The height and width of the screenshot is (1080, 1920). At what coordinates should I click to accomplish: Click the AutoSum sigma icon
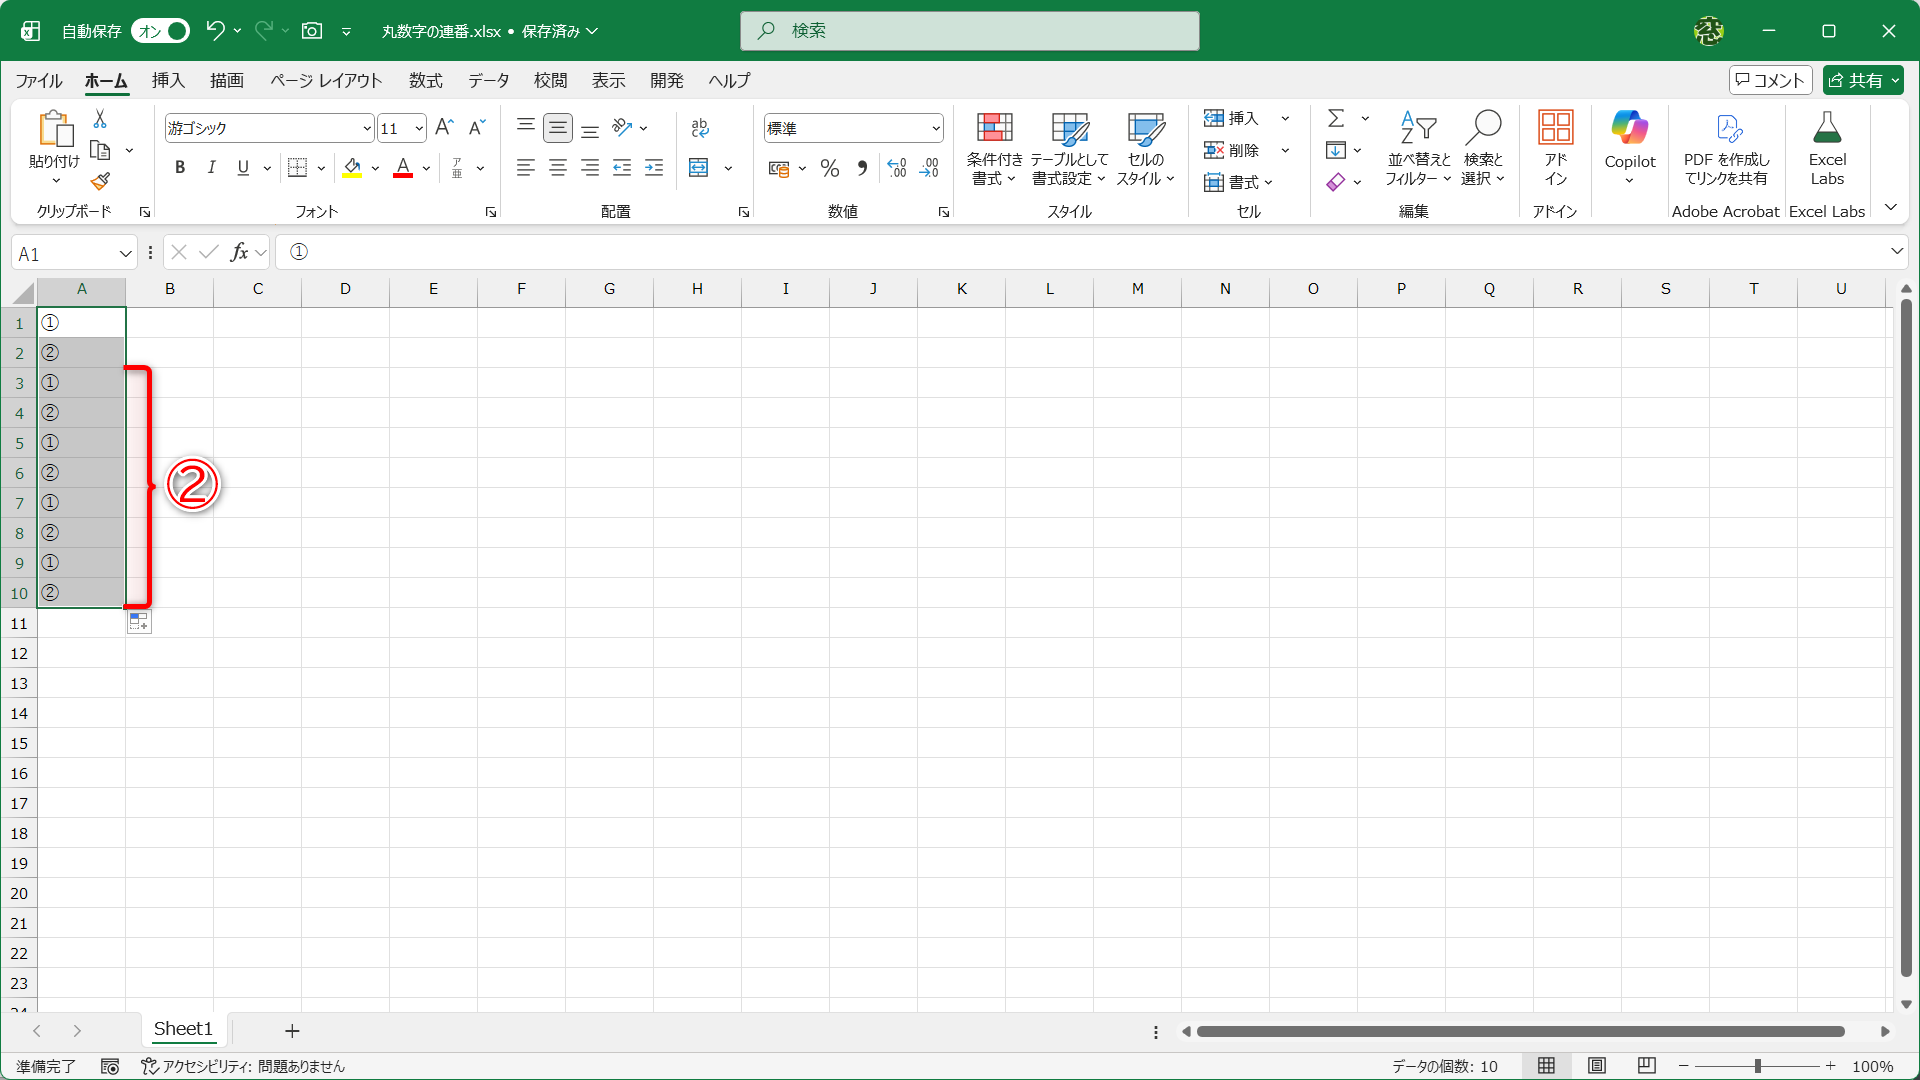pos(1336,119)
